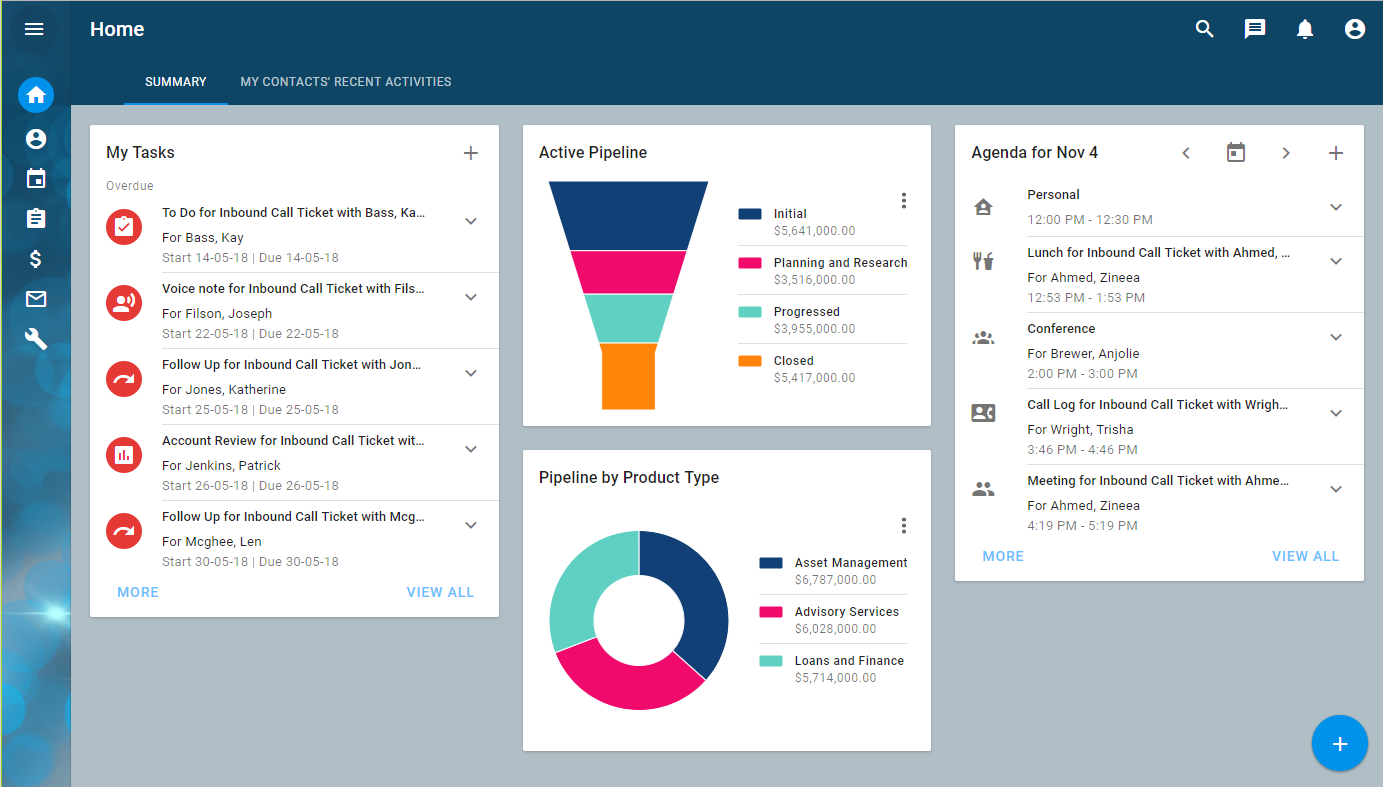This screenshot has width=1383, height=787.
Task: Open the Tasks clipboard sidebar icon
Action: click(36, 219)
